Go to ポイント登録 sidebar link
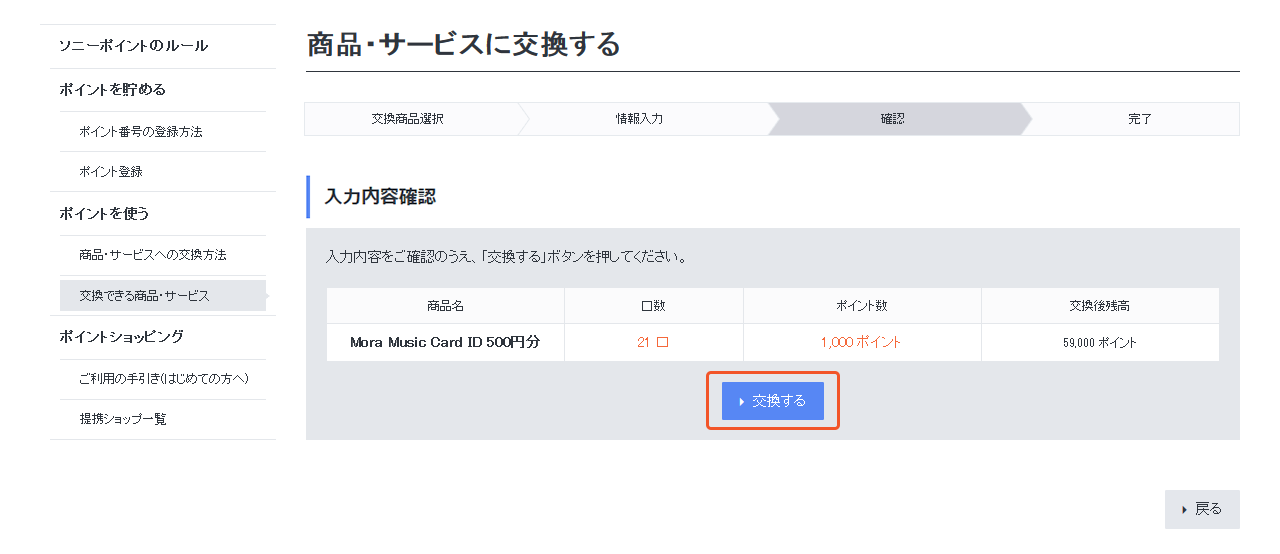 111,172
